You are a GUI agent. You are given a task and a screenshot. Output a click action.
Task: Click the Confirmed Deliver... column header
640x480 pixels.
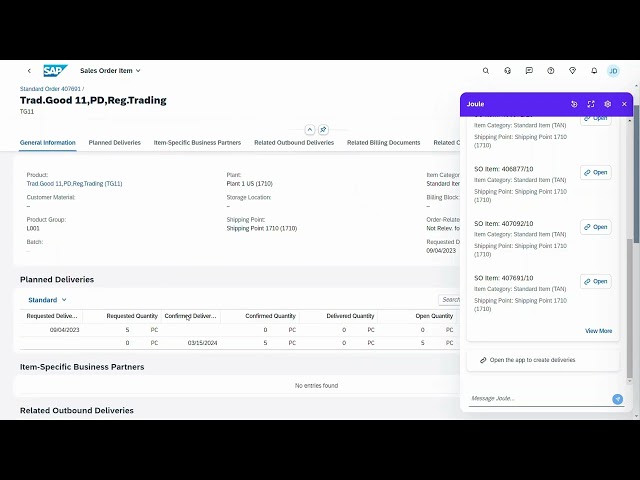click(190, 316)
